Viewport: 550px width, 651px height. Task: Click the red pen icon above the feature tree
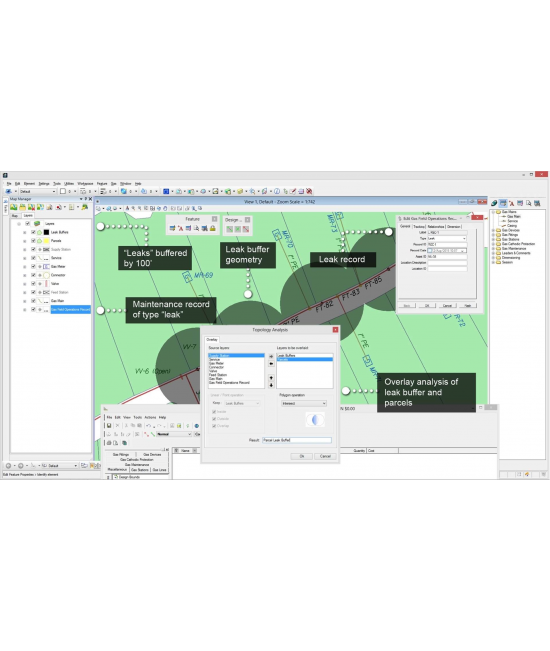[x=511, y=203]
